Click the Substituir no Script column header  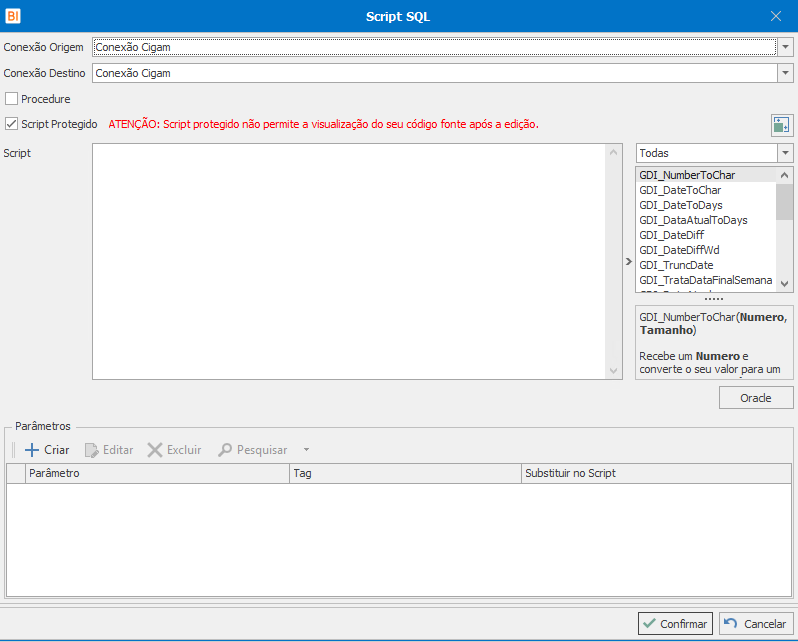click(657, 473)
